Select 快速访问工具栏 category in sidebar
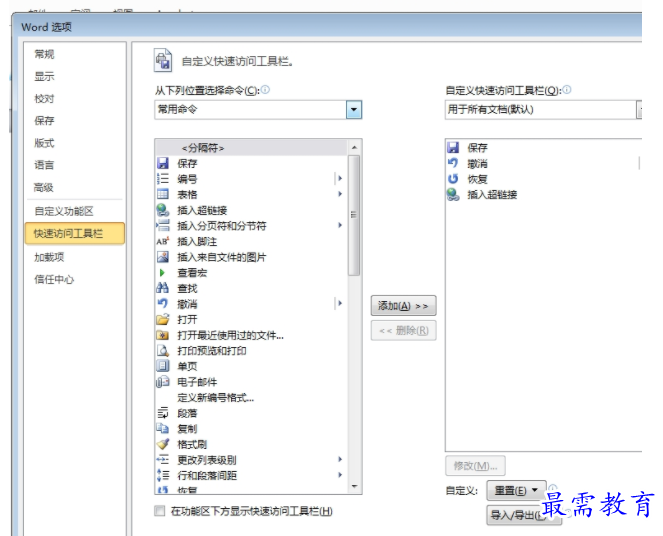The height and width of the screenshot is (536, 663). coord(75,233)
